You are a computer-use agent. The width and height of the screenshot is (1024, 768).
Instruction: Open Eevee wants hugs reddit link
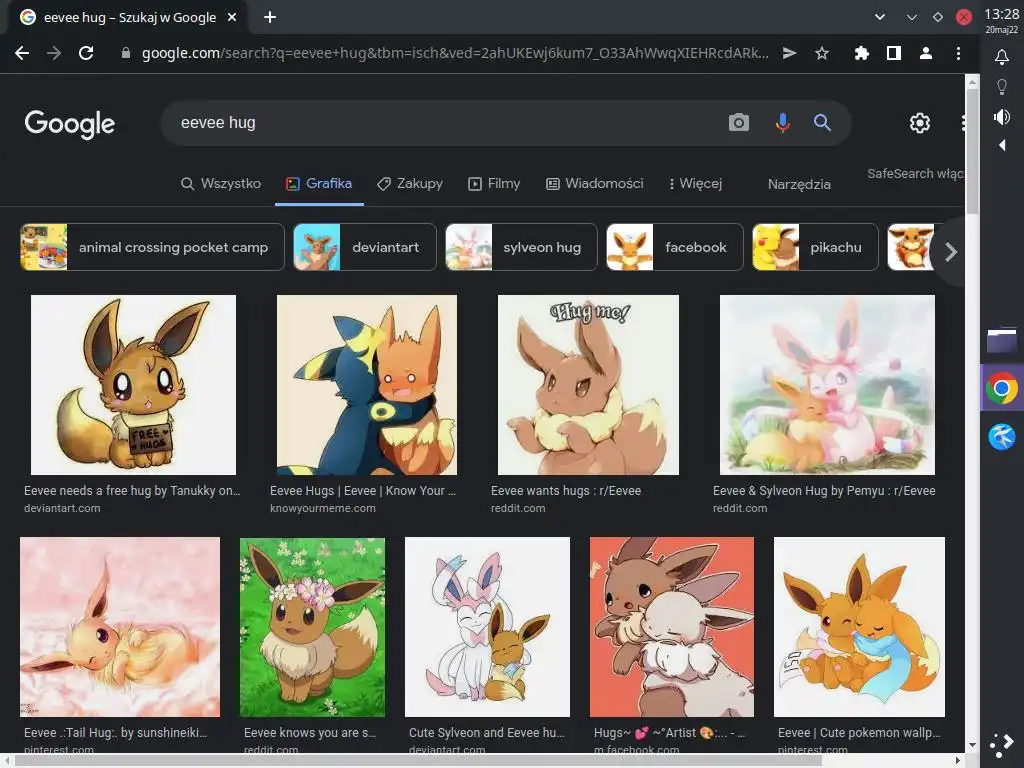[566, 490]
